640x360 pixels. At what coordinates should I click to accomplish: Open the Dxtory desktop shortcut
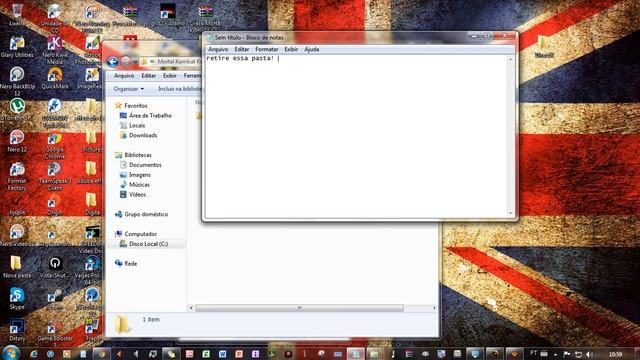pos(17,330)
